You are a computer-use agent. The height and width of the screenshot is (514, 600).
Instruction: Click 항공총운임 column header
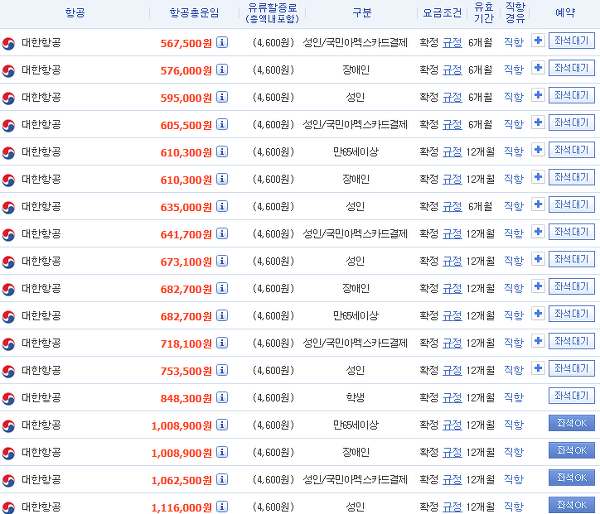(x=194, y=13)
